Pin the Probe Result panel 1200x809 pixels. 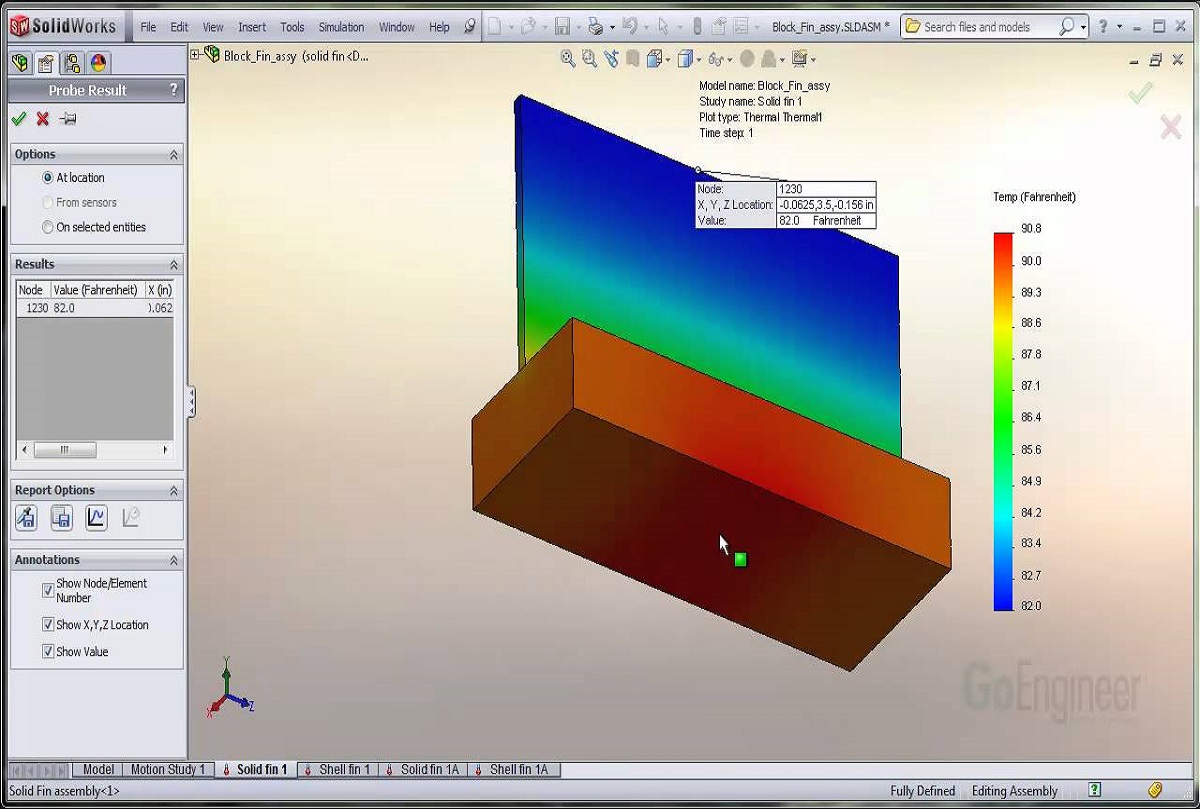coord(67,119)
